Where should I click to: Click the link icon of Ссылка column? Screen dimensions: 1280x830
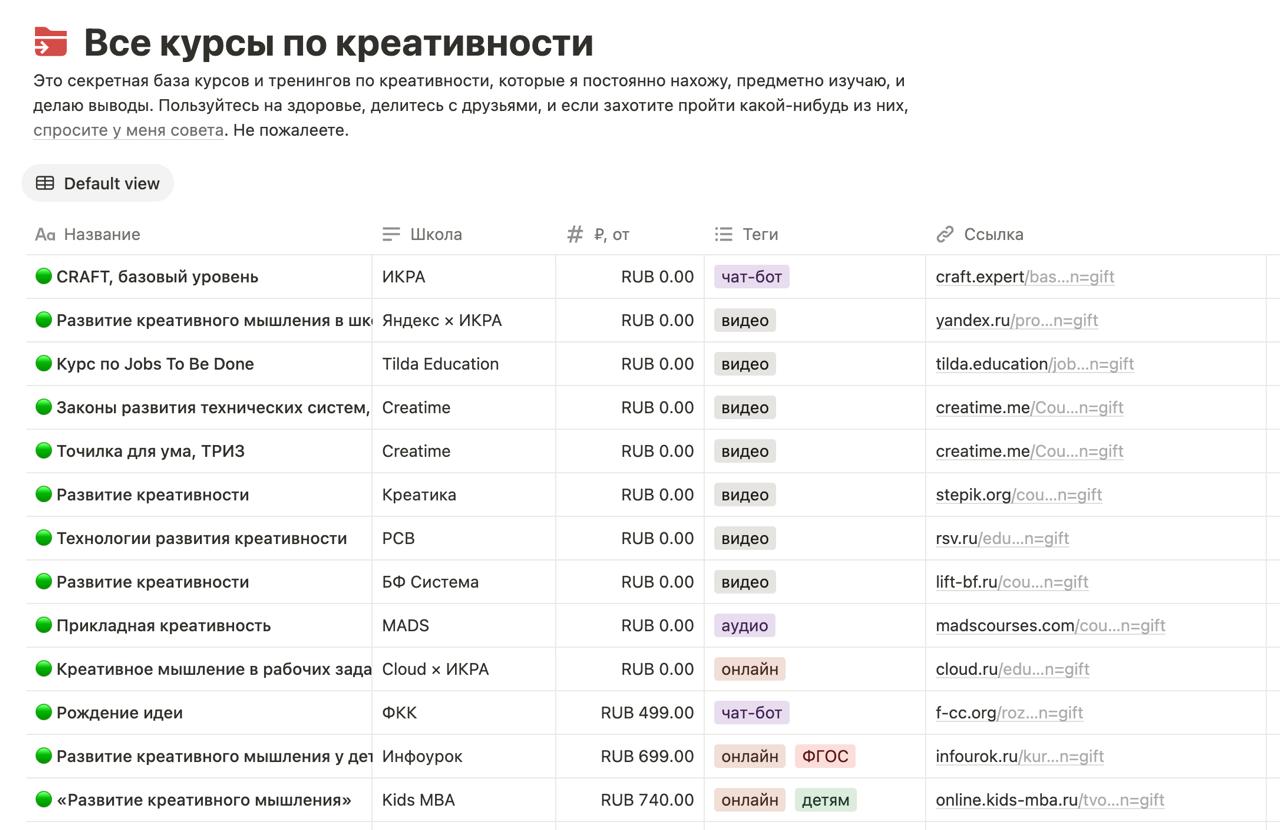click(945, 234)
